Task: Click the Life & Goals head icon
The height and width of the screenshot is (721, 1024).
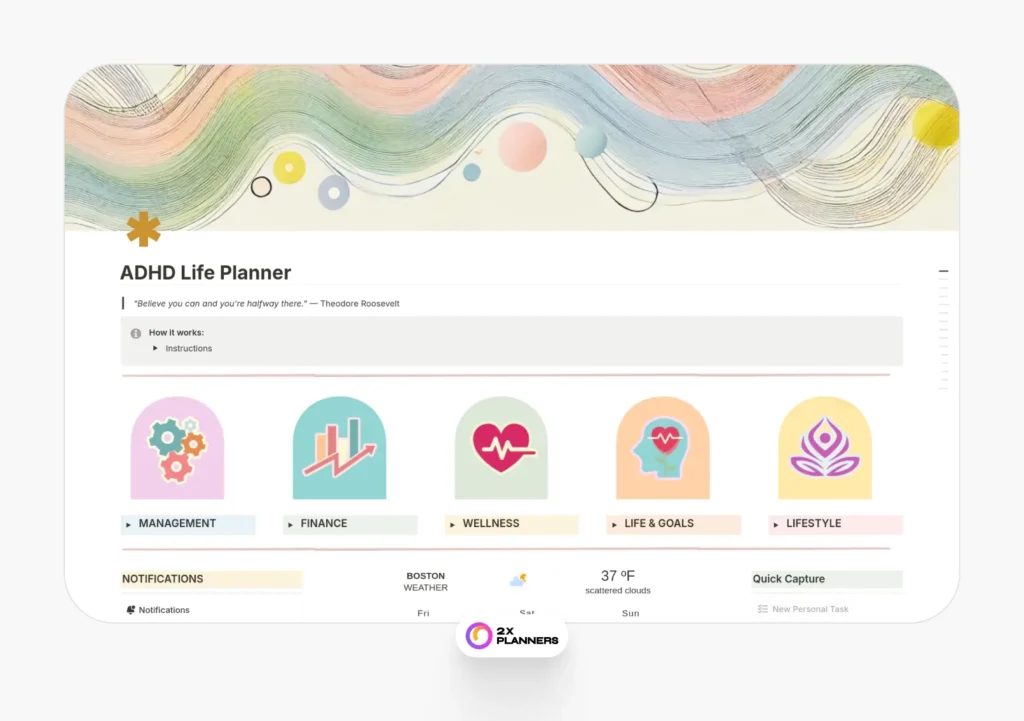Action: tap(663, 448)
